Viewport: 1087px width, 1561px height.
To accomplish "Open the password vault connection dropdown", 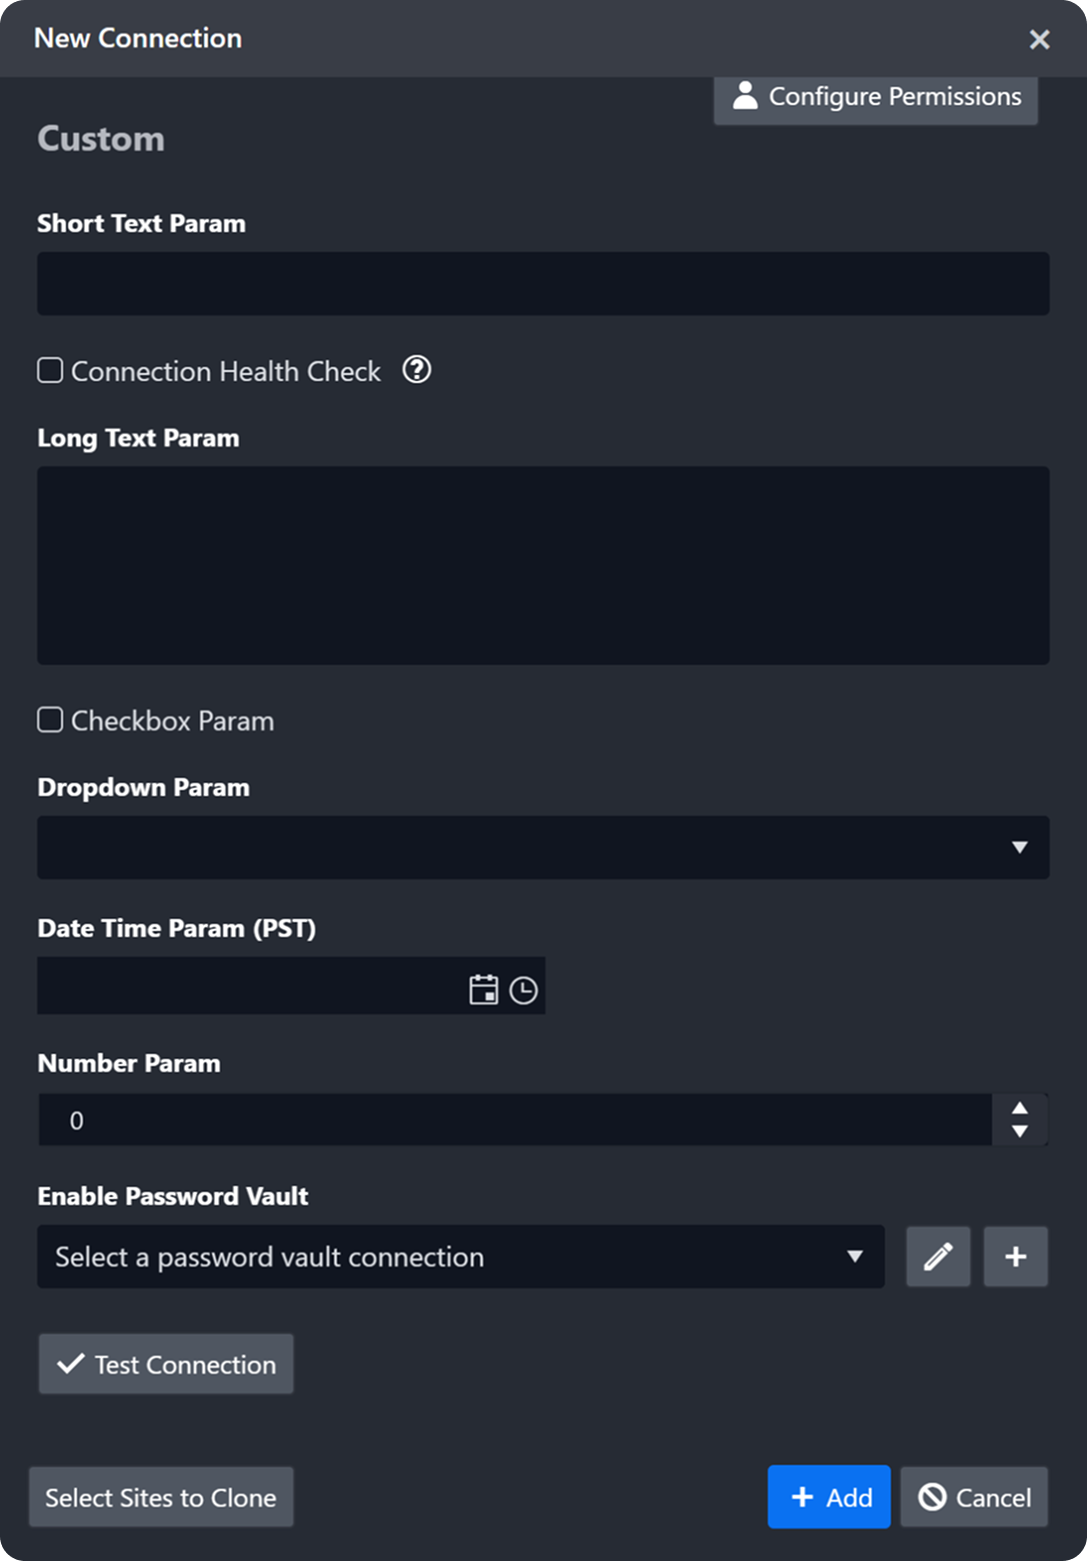I will (x=460, y=1257).
